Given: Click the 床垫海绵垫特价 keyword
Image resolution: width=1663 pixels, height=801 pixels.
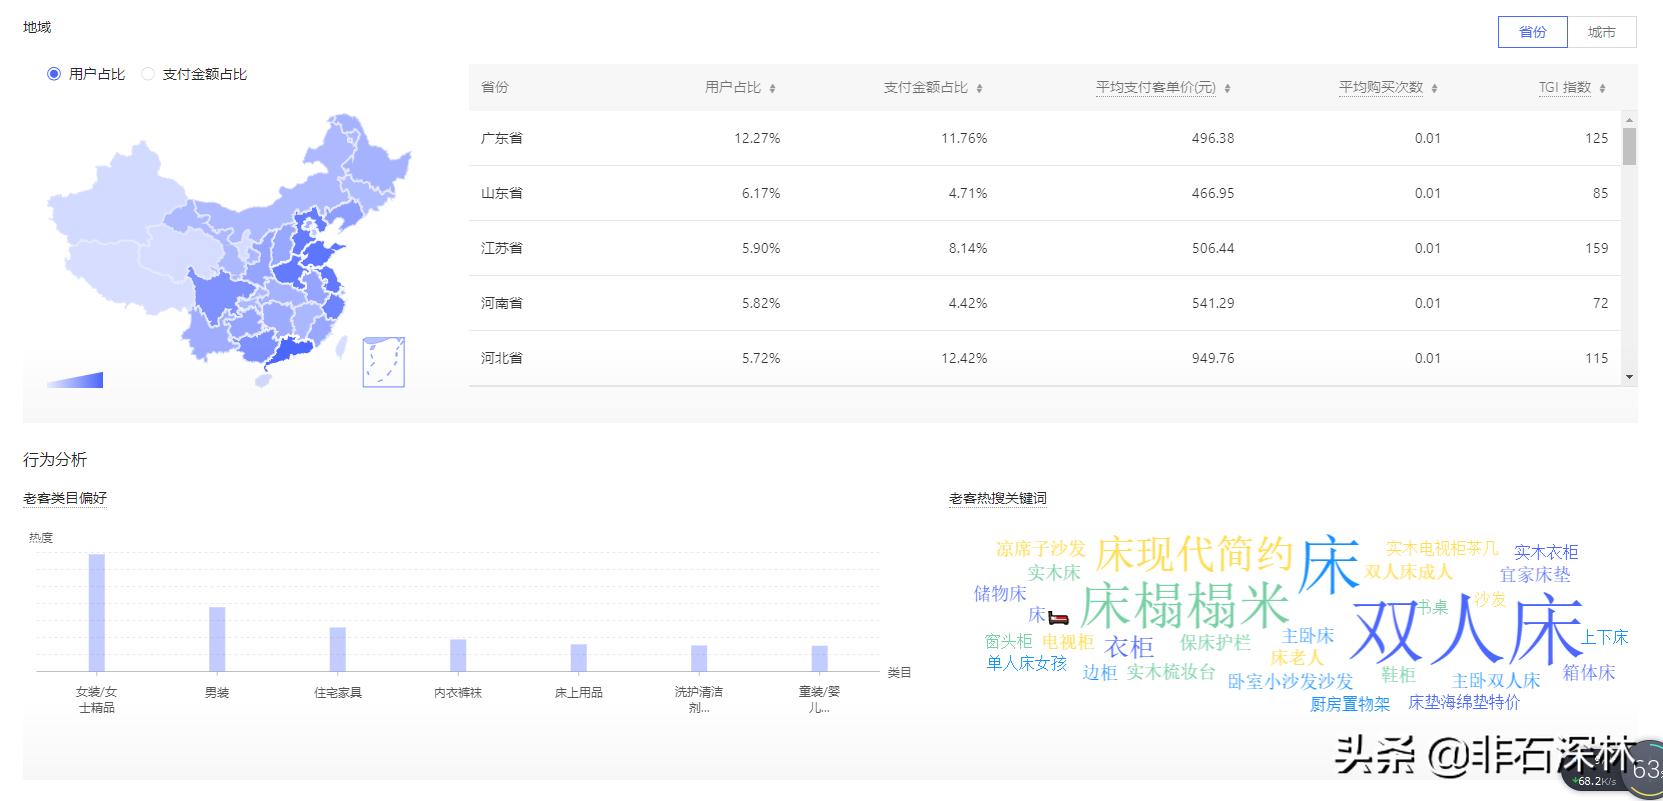Looking at the screenshot, I should [1464, 702].
